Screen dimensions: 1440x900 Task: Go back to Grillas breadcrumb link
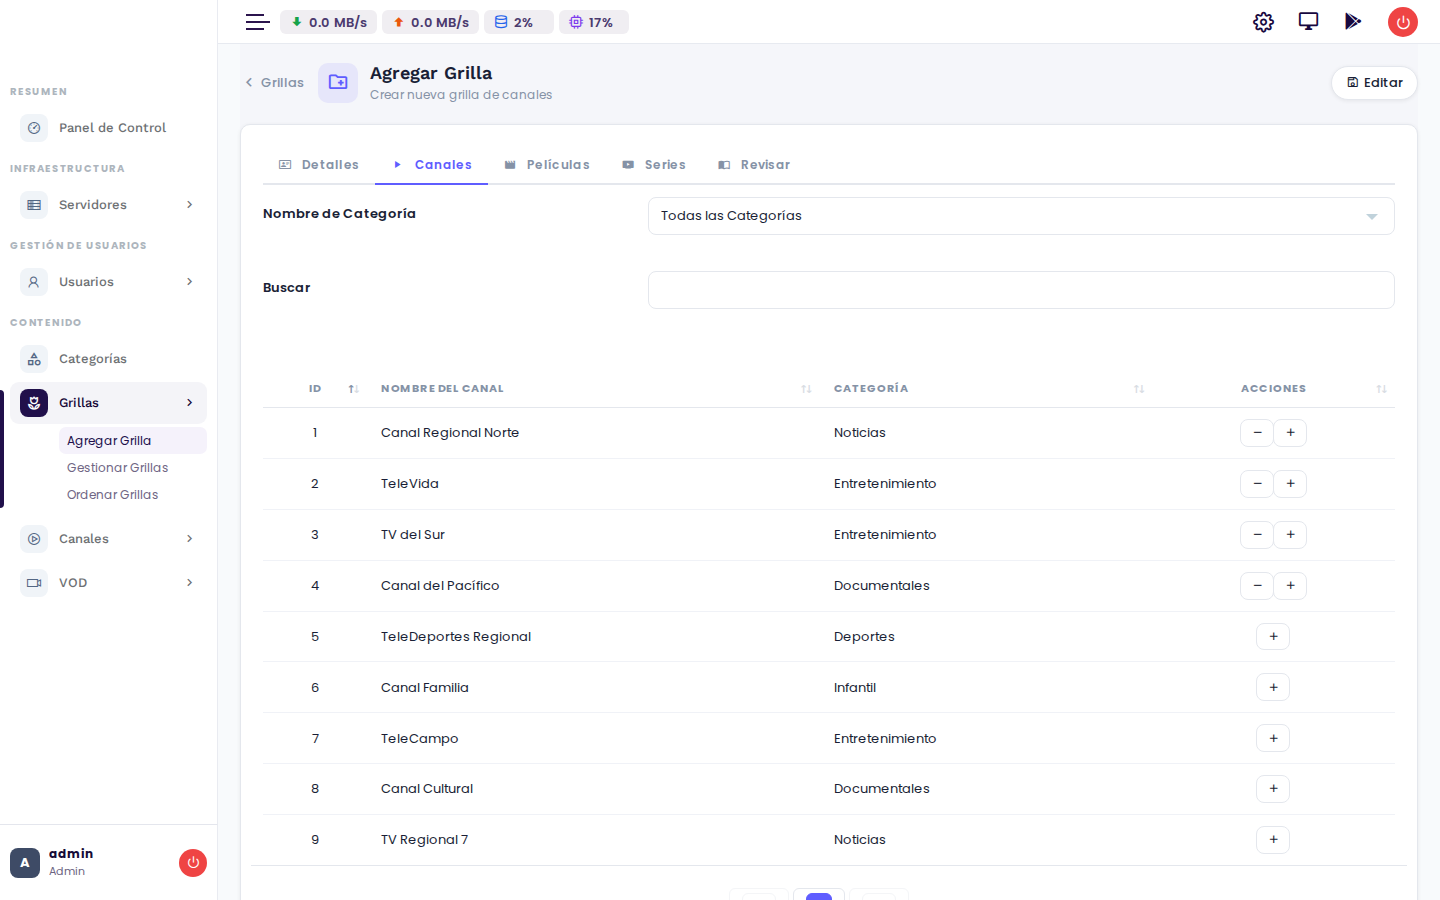tap(275, 83)
